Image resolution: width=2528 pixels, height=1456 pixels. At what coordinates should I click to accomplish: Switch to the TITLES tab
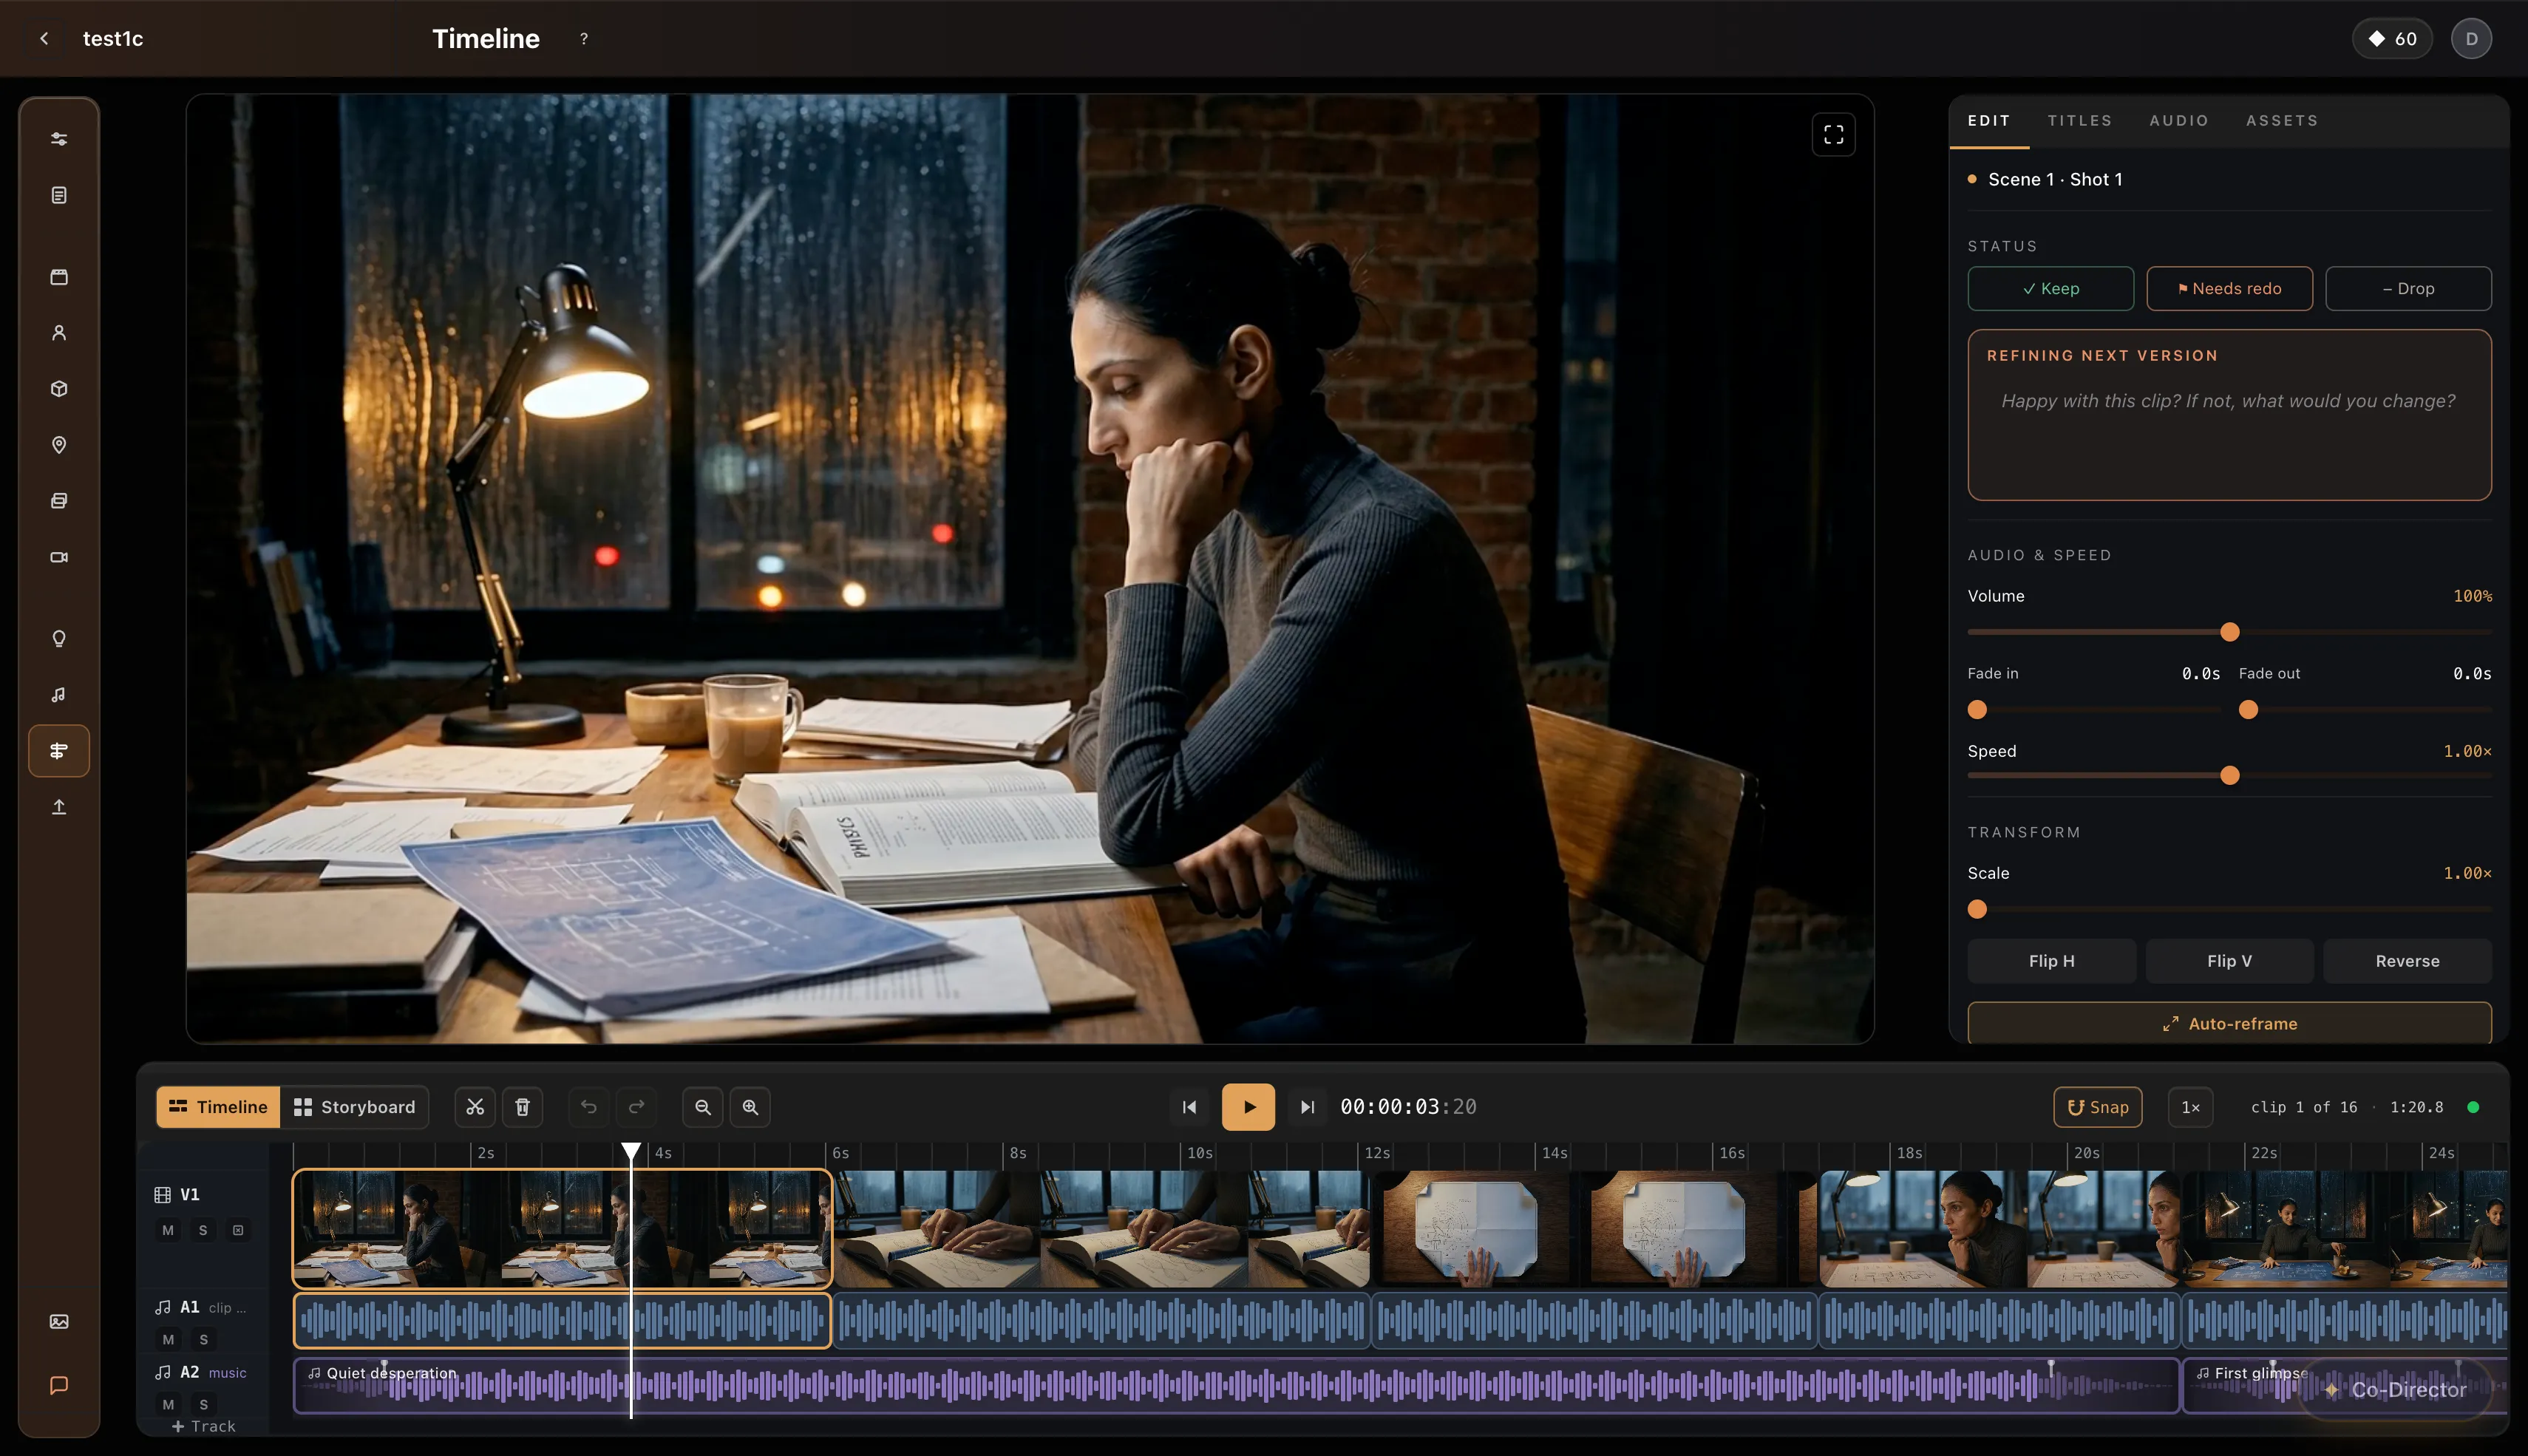(2079, 120)
